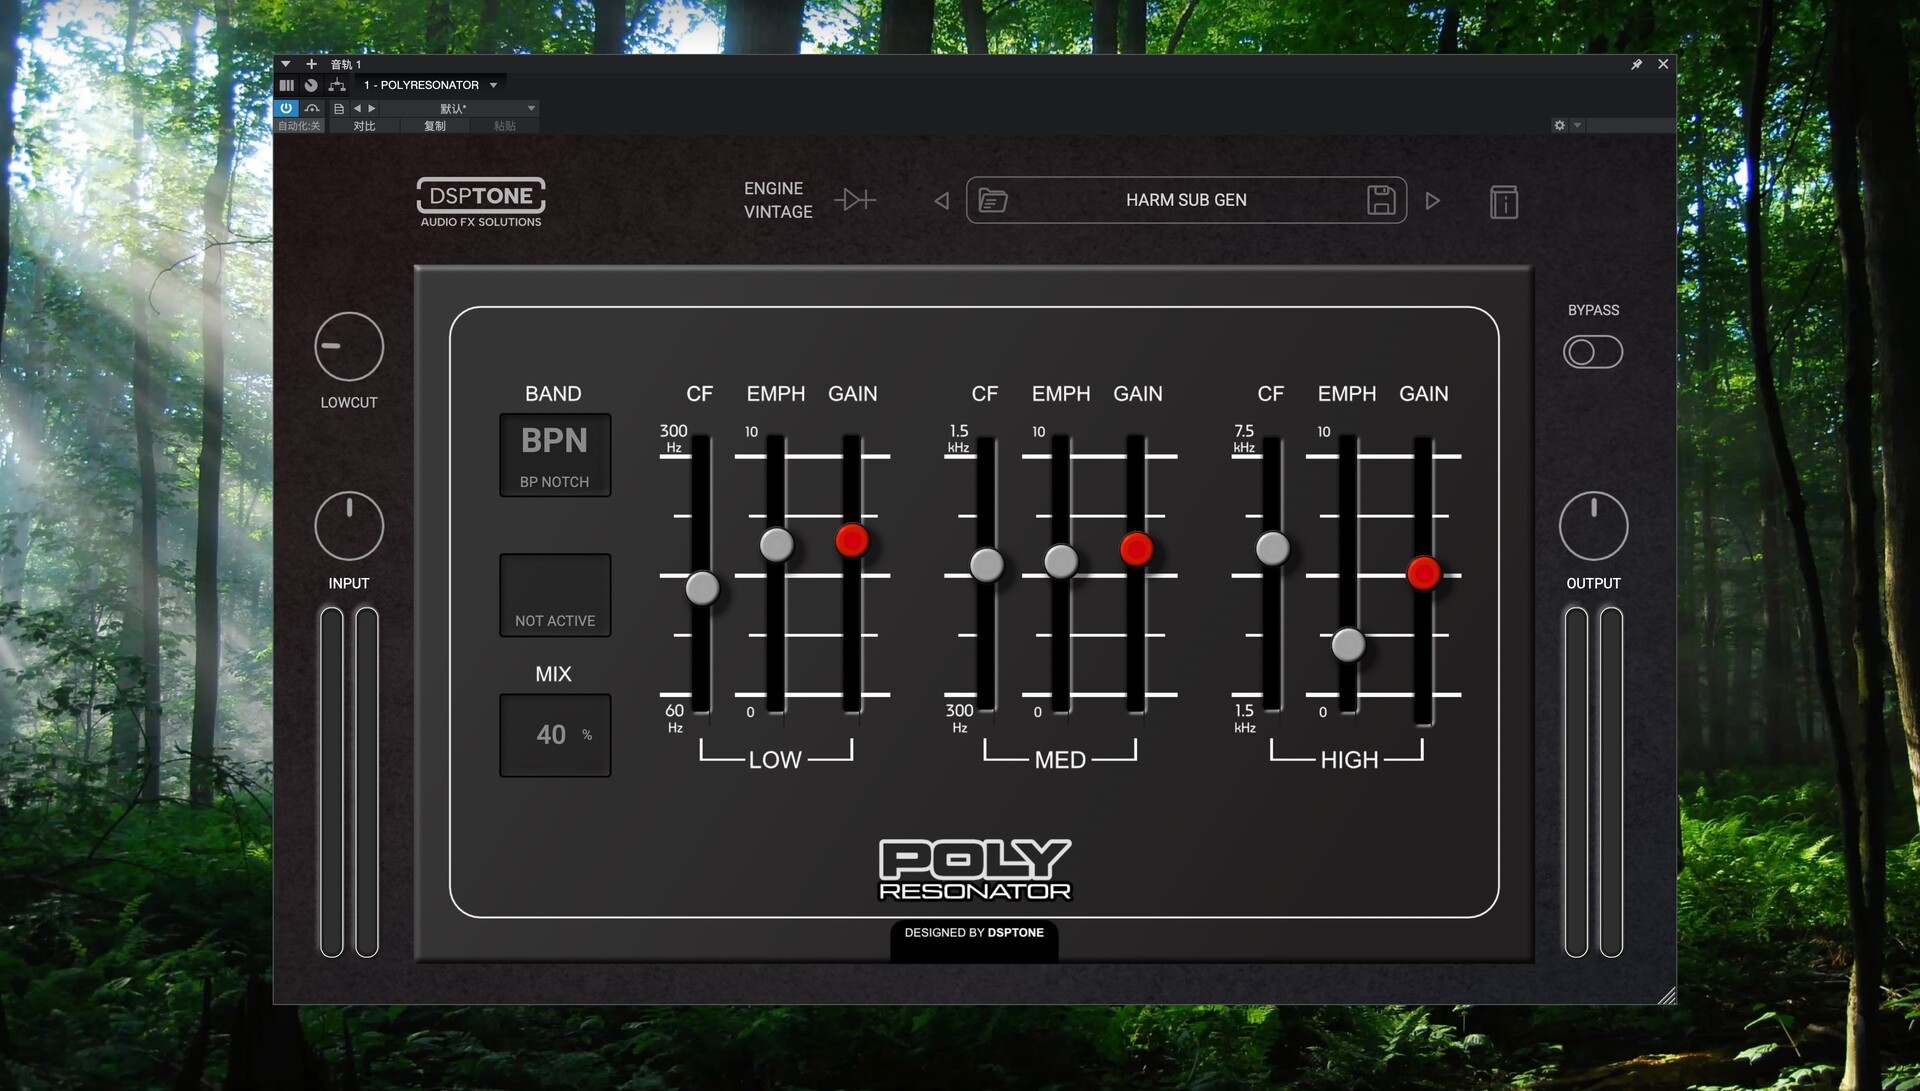Load the previous preset with left arrow
The height and width of the screenshot is (1091, 1920).
pos(941,201)
